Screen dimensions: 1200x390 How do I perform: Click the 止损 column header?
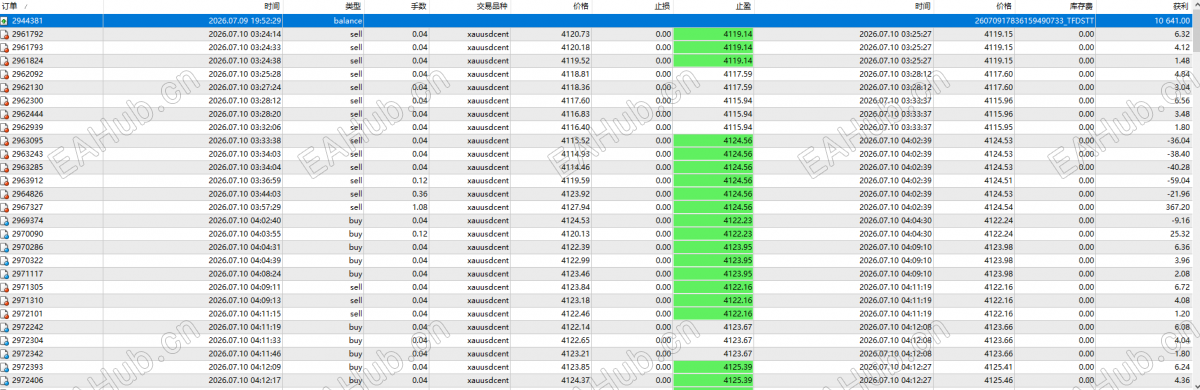click(662, 6)
